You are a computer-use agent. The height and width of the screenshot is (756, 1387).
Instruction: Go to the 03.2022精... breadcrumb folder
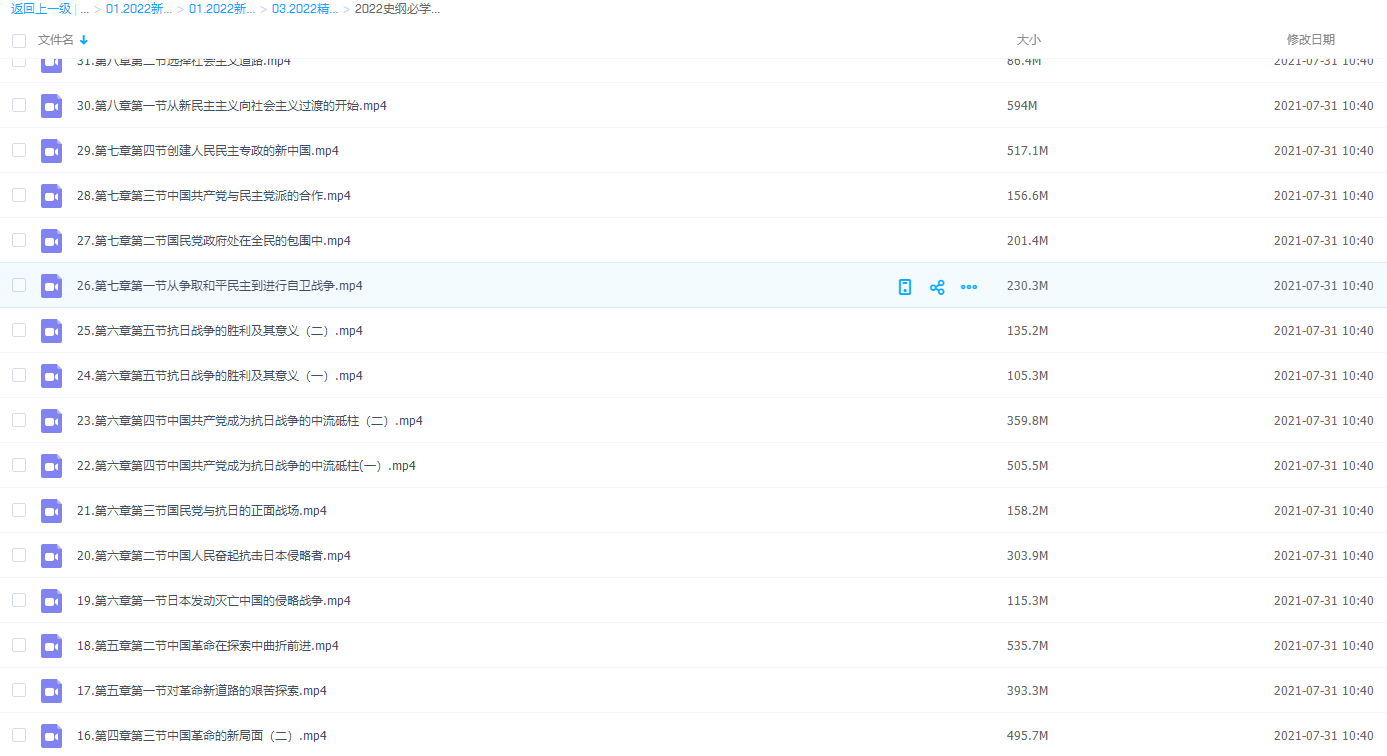(304, 9)
